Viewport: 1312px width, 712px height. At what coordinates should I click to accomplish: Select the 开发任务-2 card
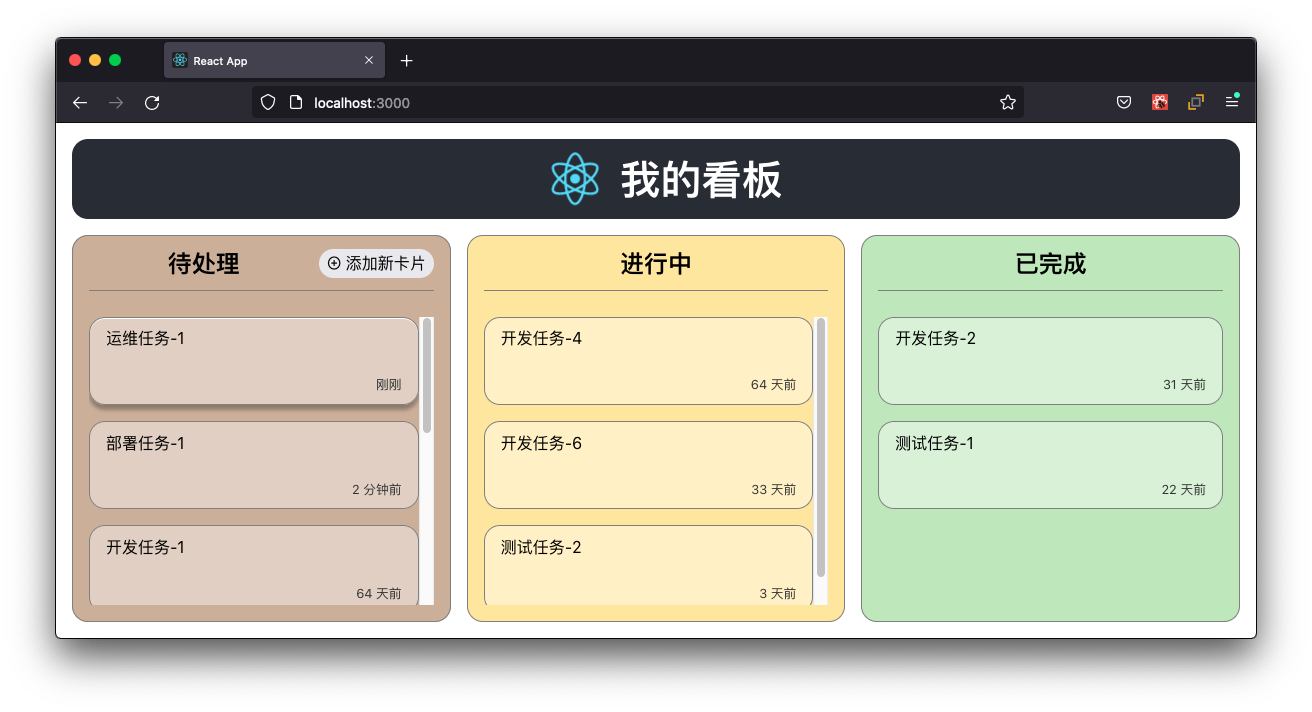coord(1050,361)
